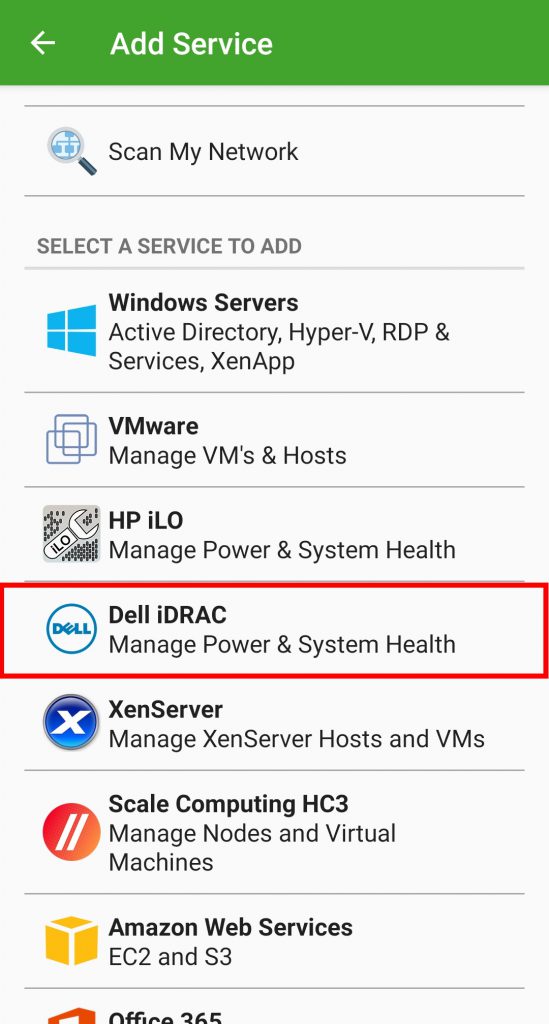Tap the Windows logo icon
The height and width of the screenshot is (1024, 549).
(72, 330)
